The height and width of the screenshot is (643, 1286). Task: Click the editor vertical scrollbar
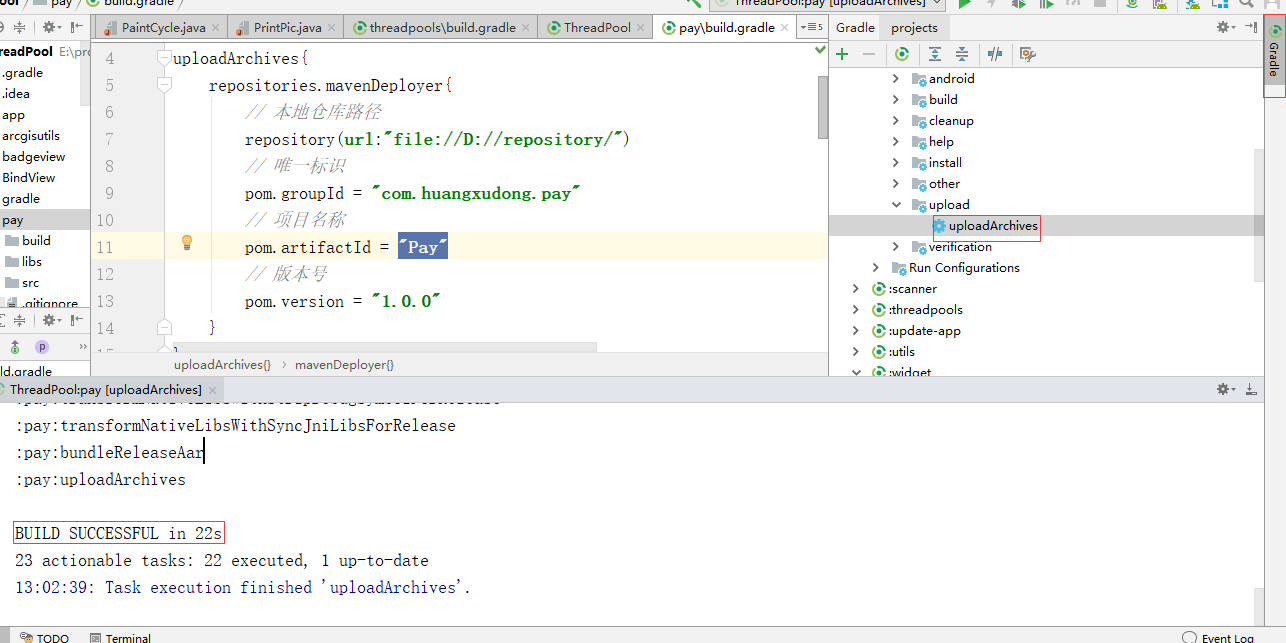pos(823,107)
